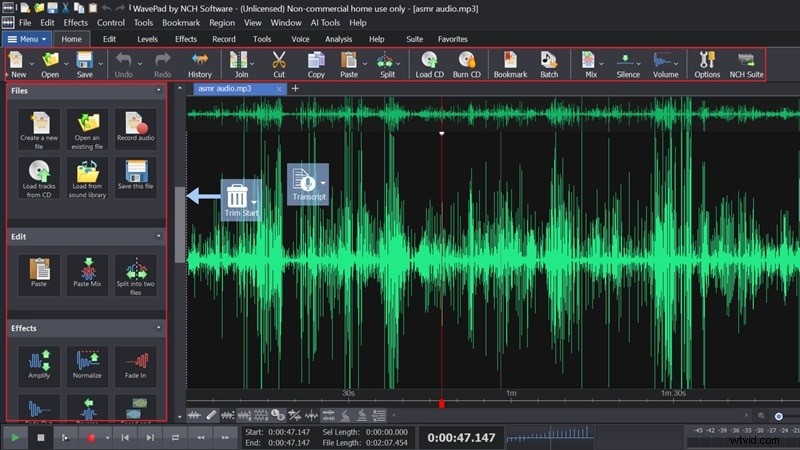Click Load from sound library icon

point(87,178)
